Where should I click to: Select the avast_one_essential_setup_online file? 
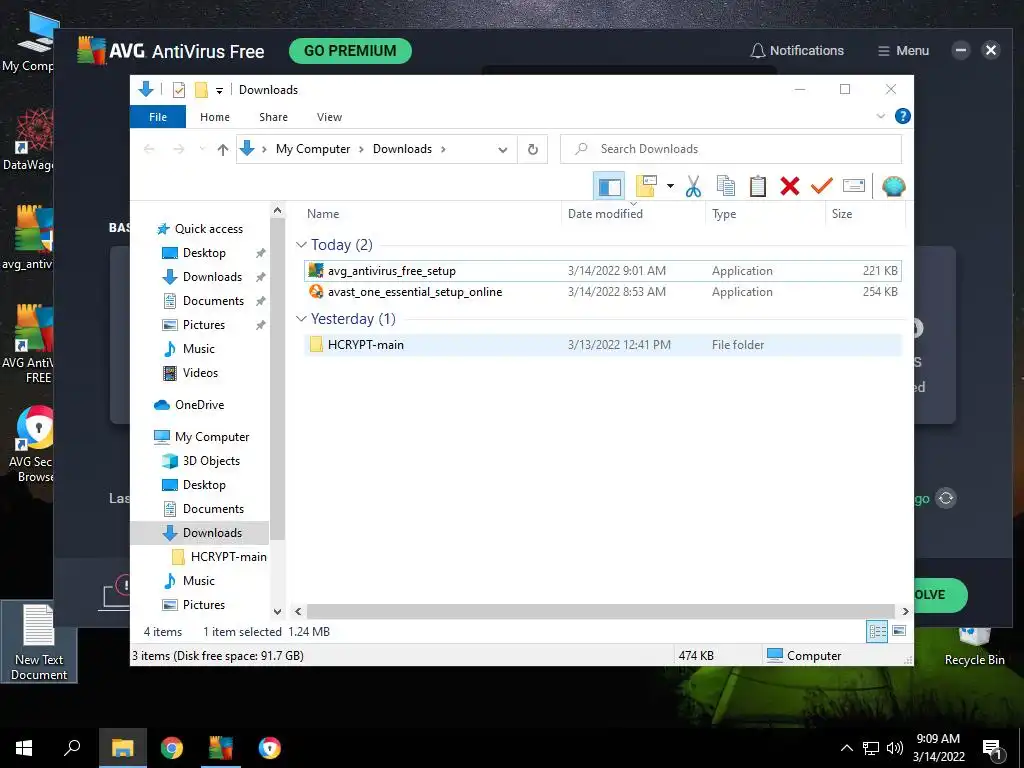click(x=603, y=292)
